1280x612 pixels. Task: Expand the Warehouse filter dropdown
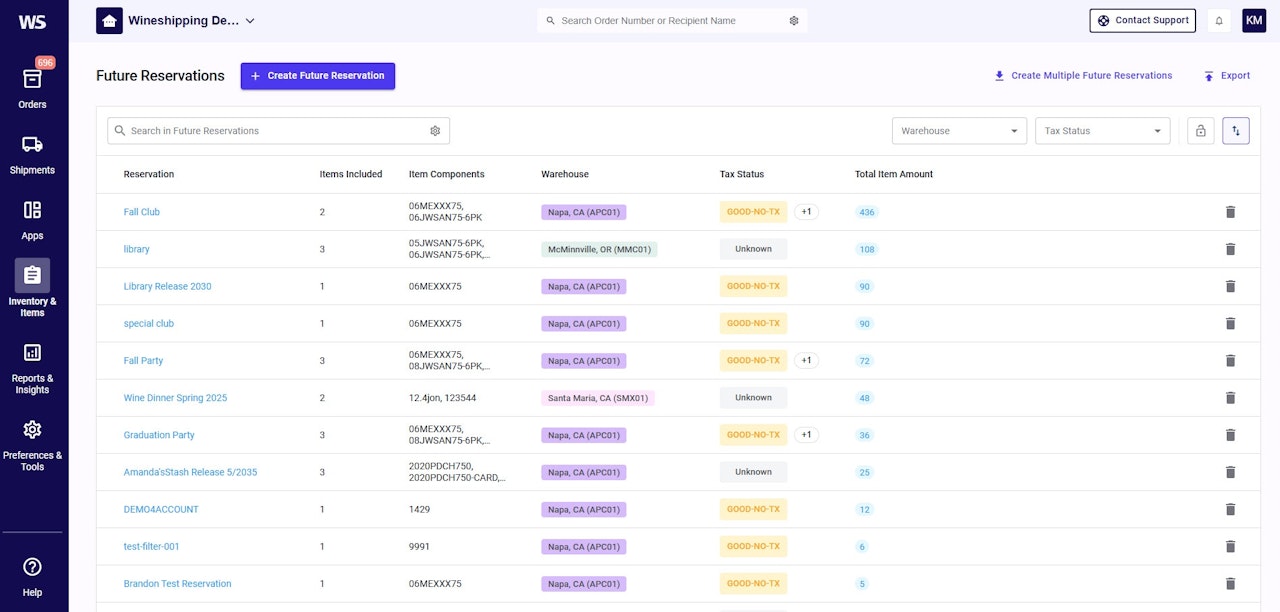958,131
